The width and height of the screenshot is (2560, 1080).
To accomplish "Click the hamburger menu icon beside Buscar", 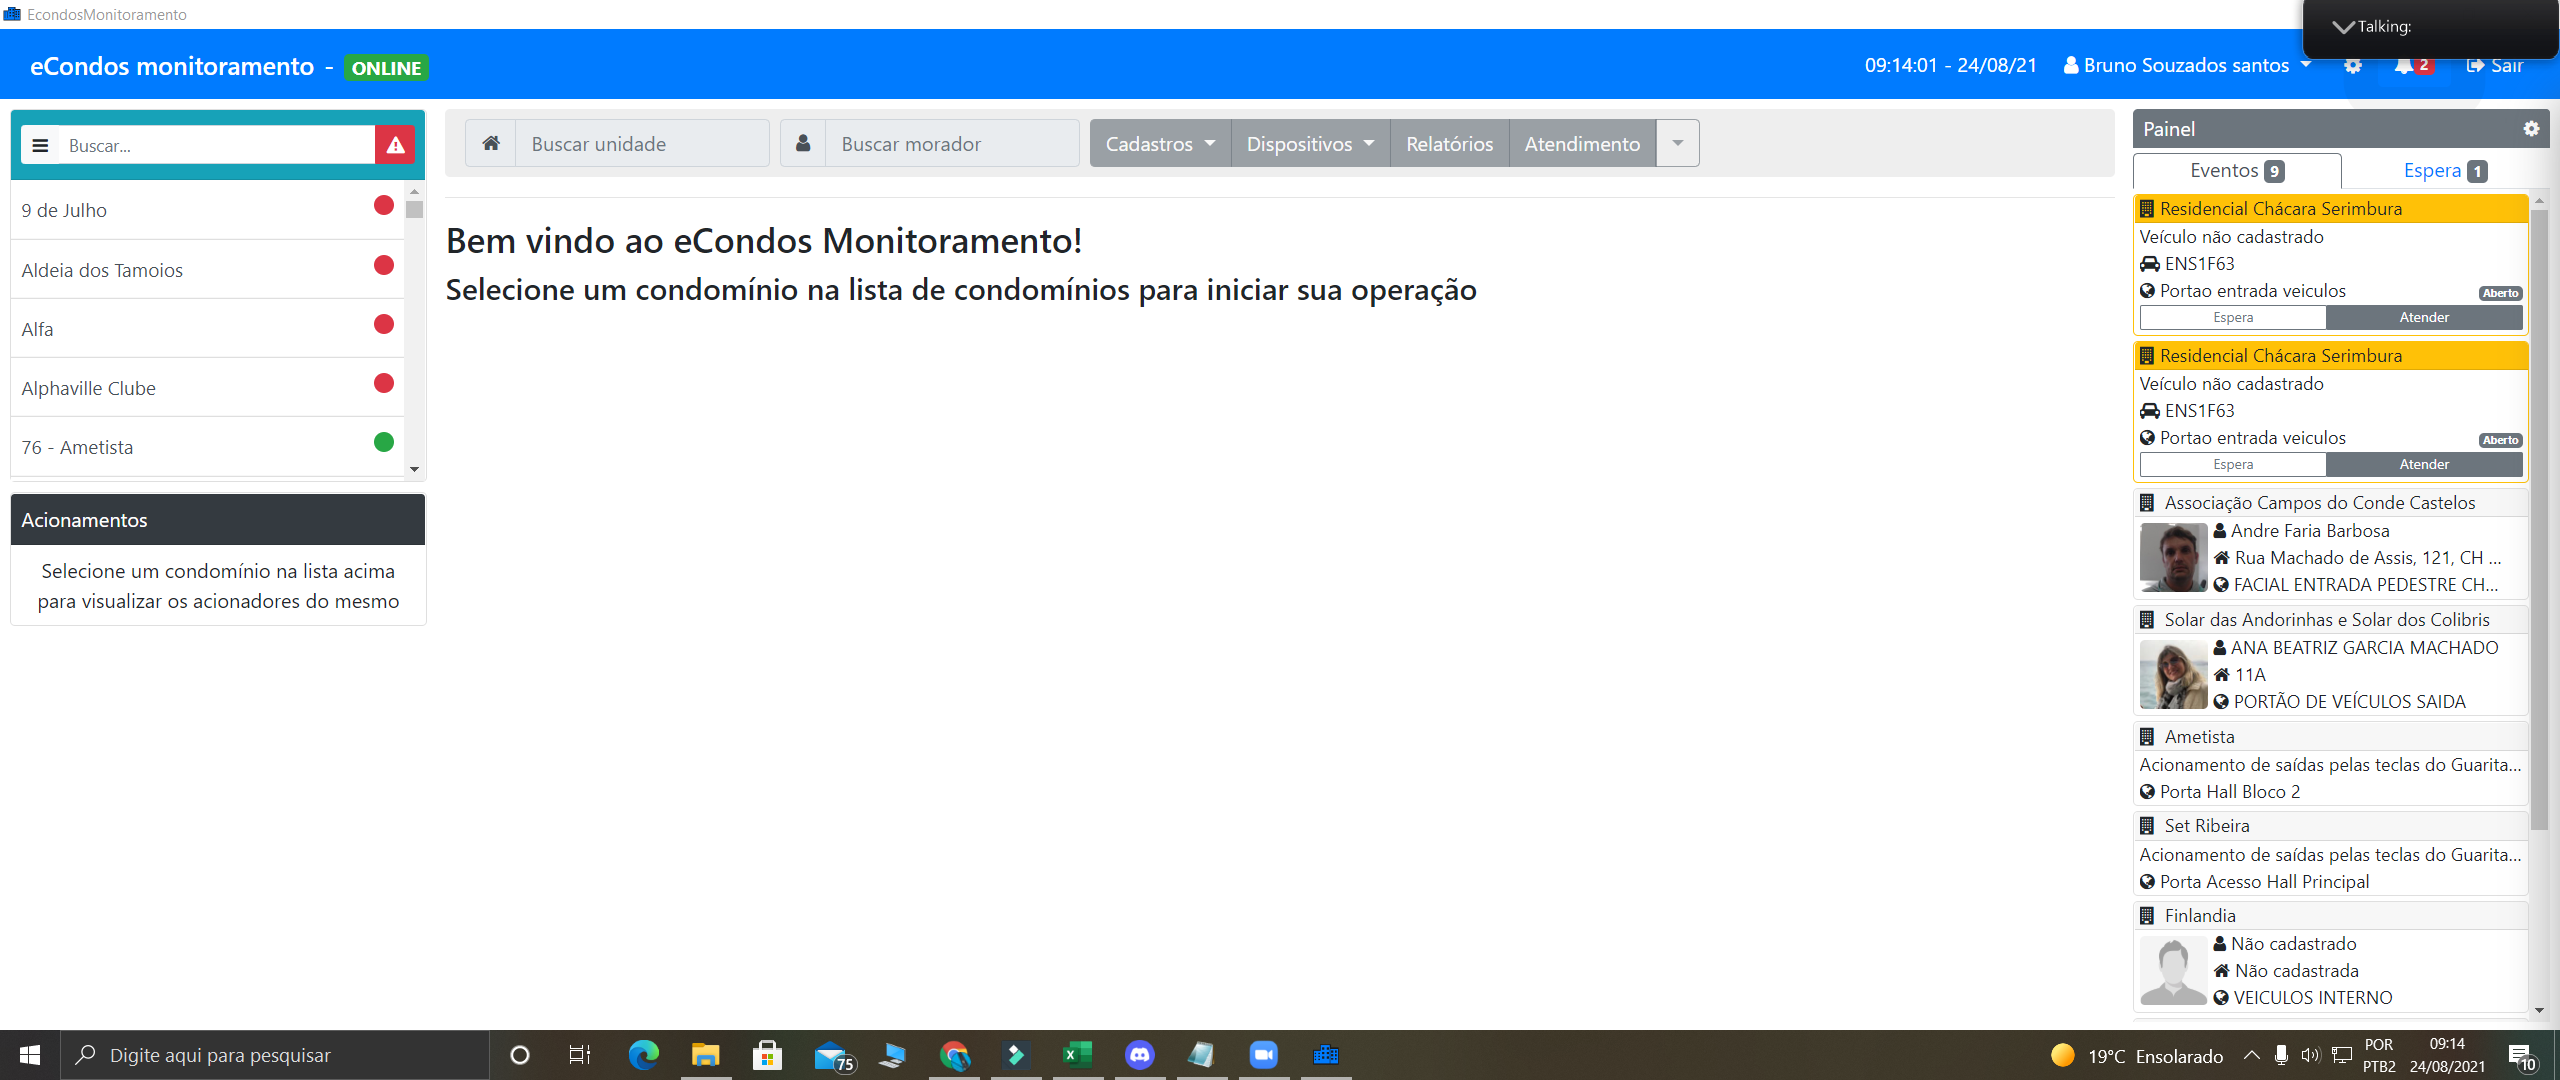I will tap(40, 145).
